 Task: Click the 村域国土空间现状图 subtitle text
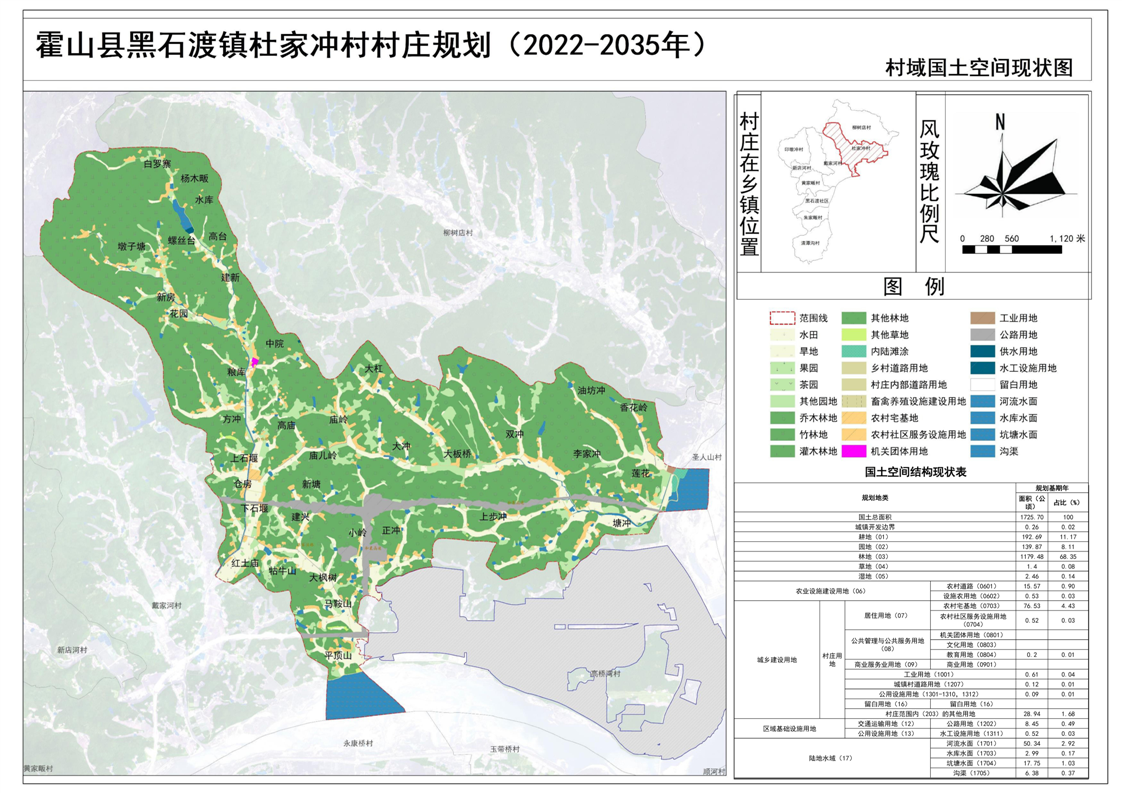pos(978,68)
